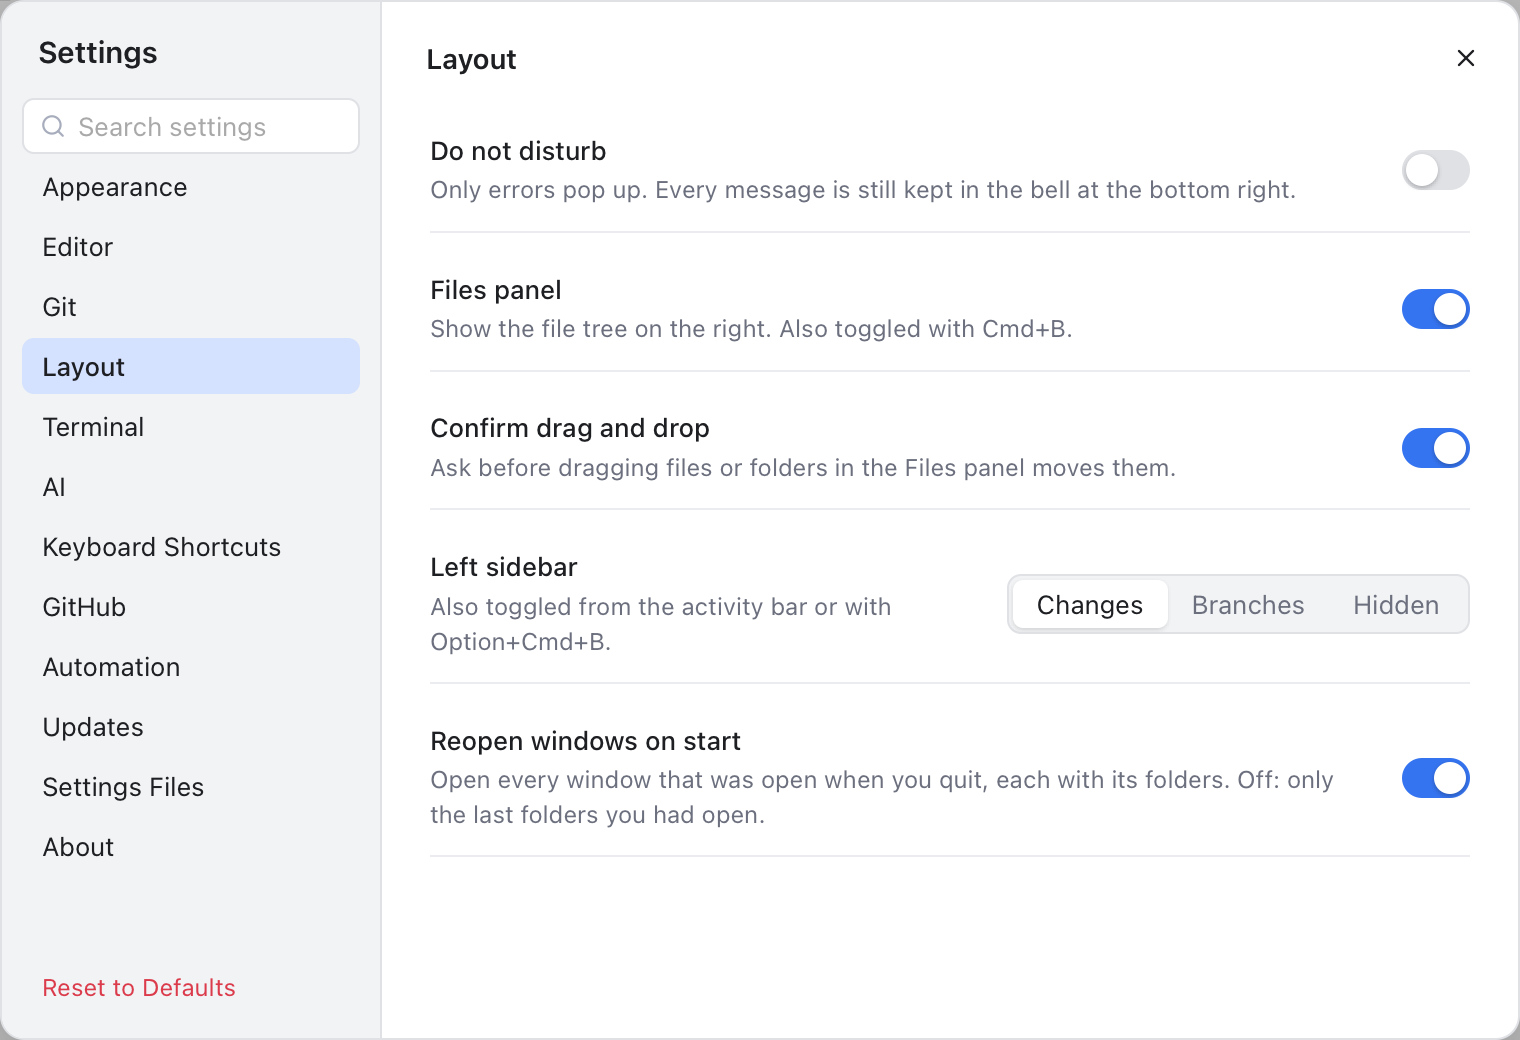
Task: Click the Reopen windows on start title
Action: (x=585, y=741)
